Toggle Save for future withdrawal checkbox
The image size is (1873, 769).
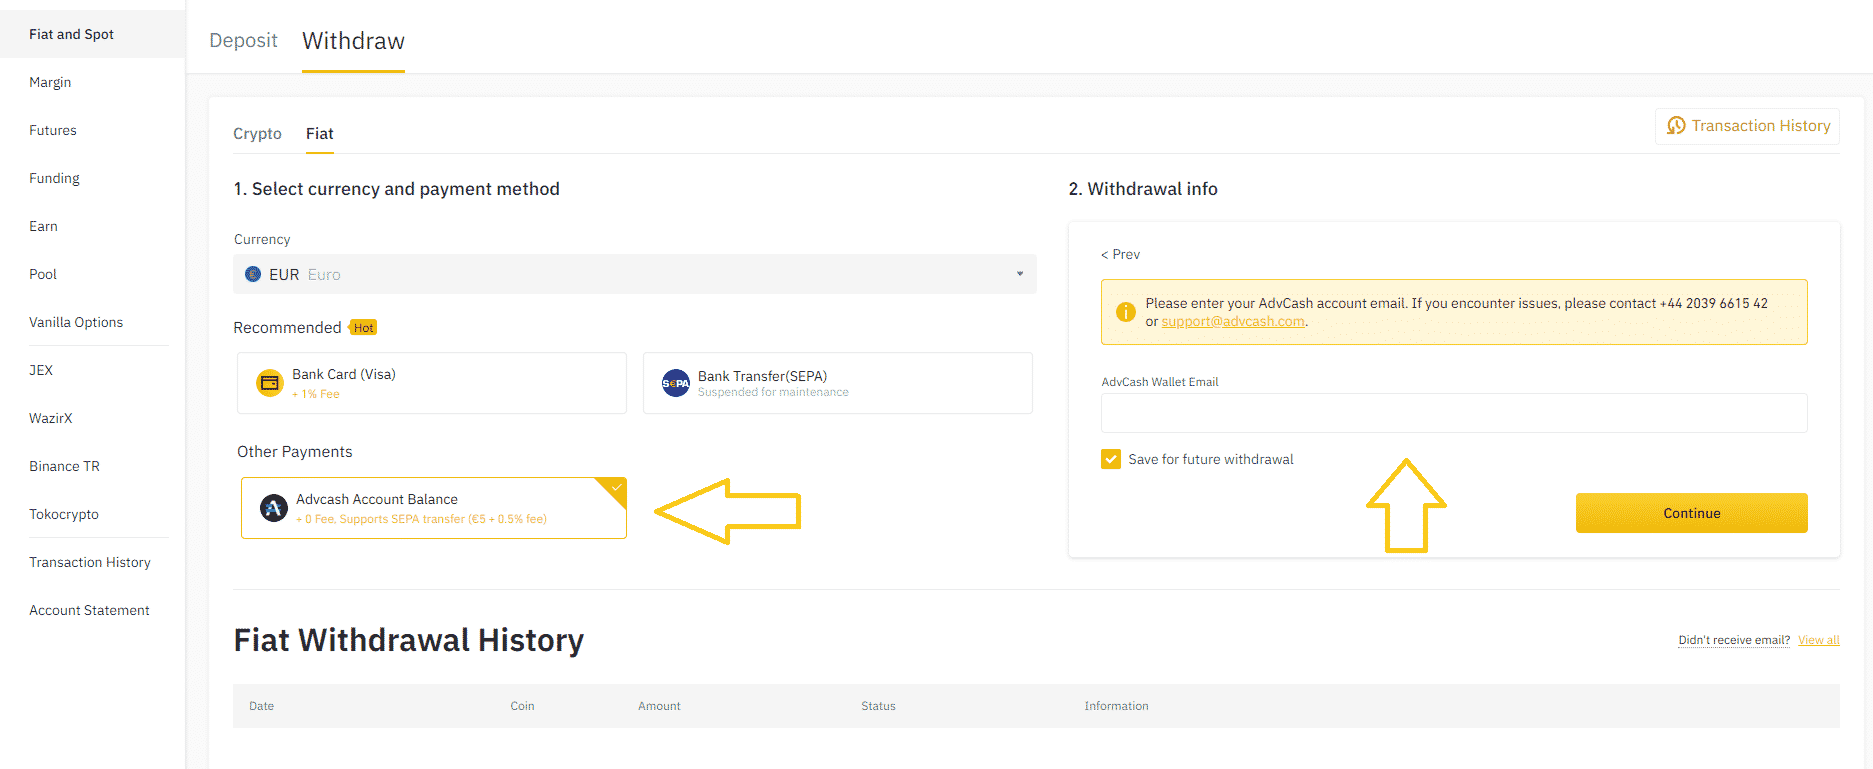(x=1111, y=459)
